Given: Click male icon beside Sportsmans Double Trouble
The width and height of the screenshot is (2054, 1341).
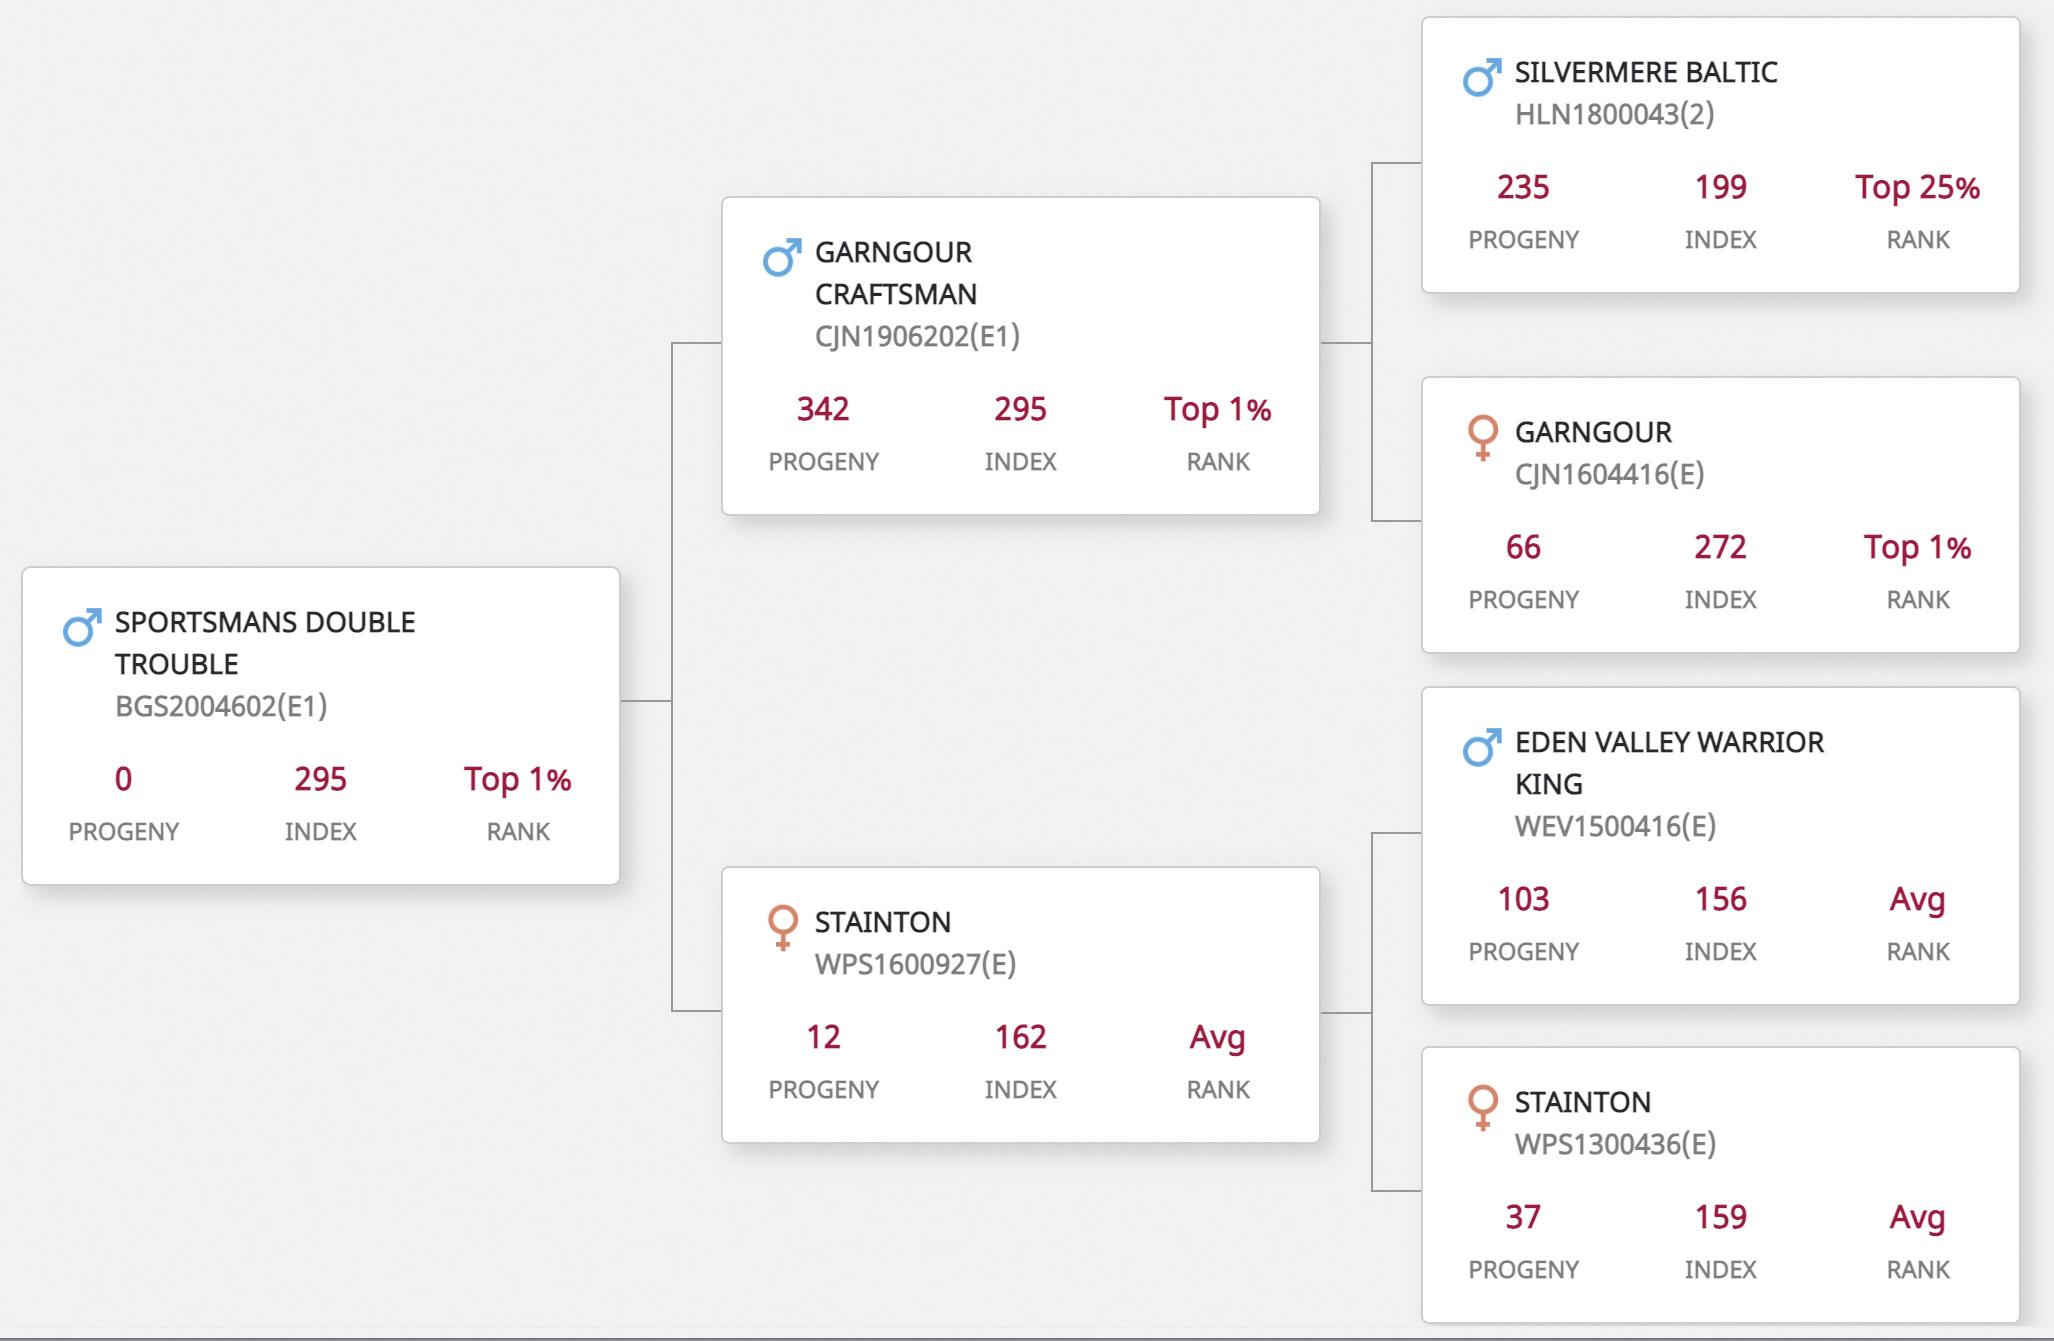Looking at the screenshot, I should 82,627.
